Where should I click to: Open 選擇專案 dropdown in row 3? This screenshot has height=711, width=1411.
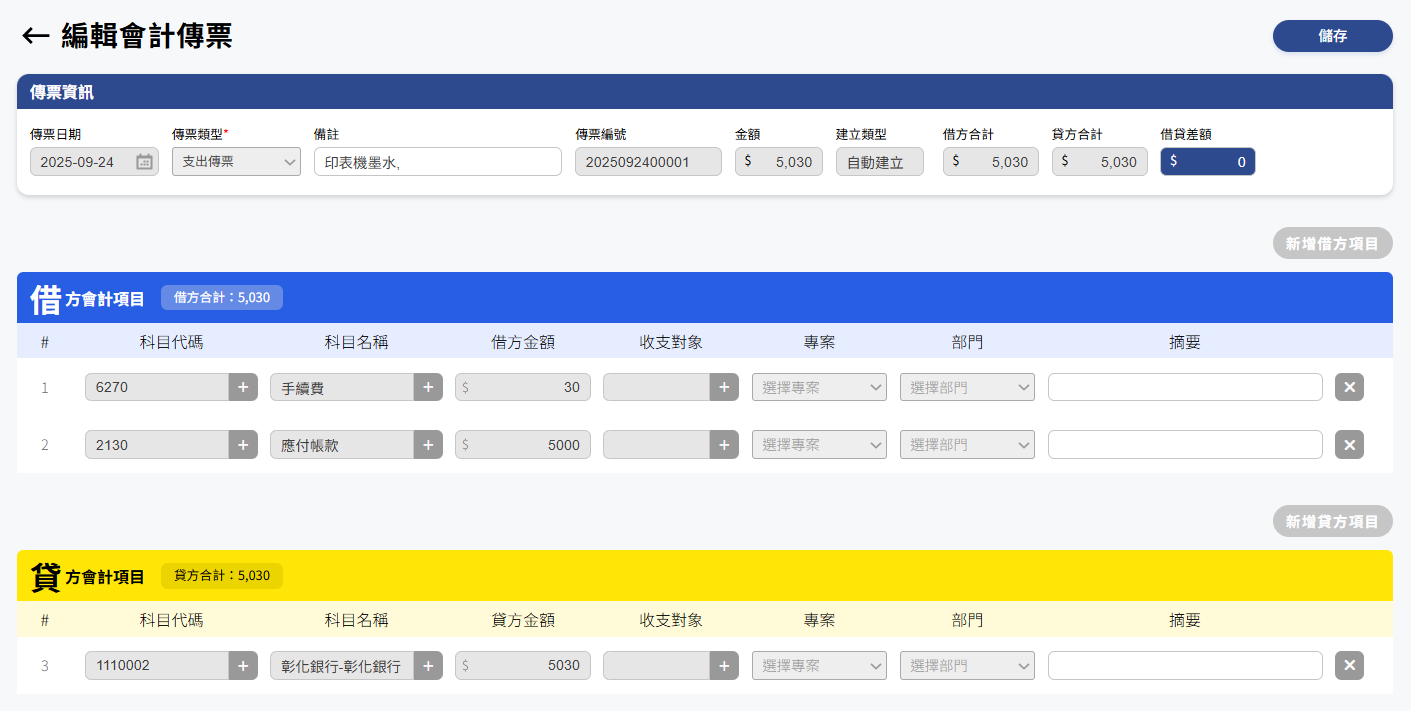pyautogui.click(x=819, y=665)
